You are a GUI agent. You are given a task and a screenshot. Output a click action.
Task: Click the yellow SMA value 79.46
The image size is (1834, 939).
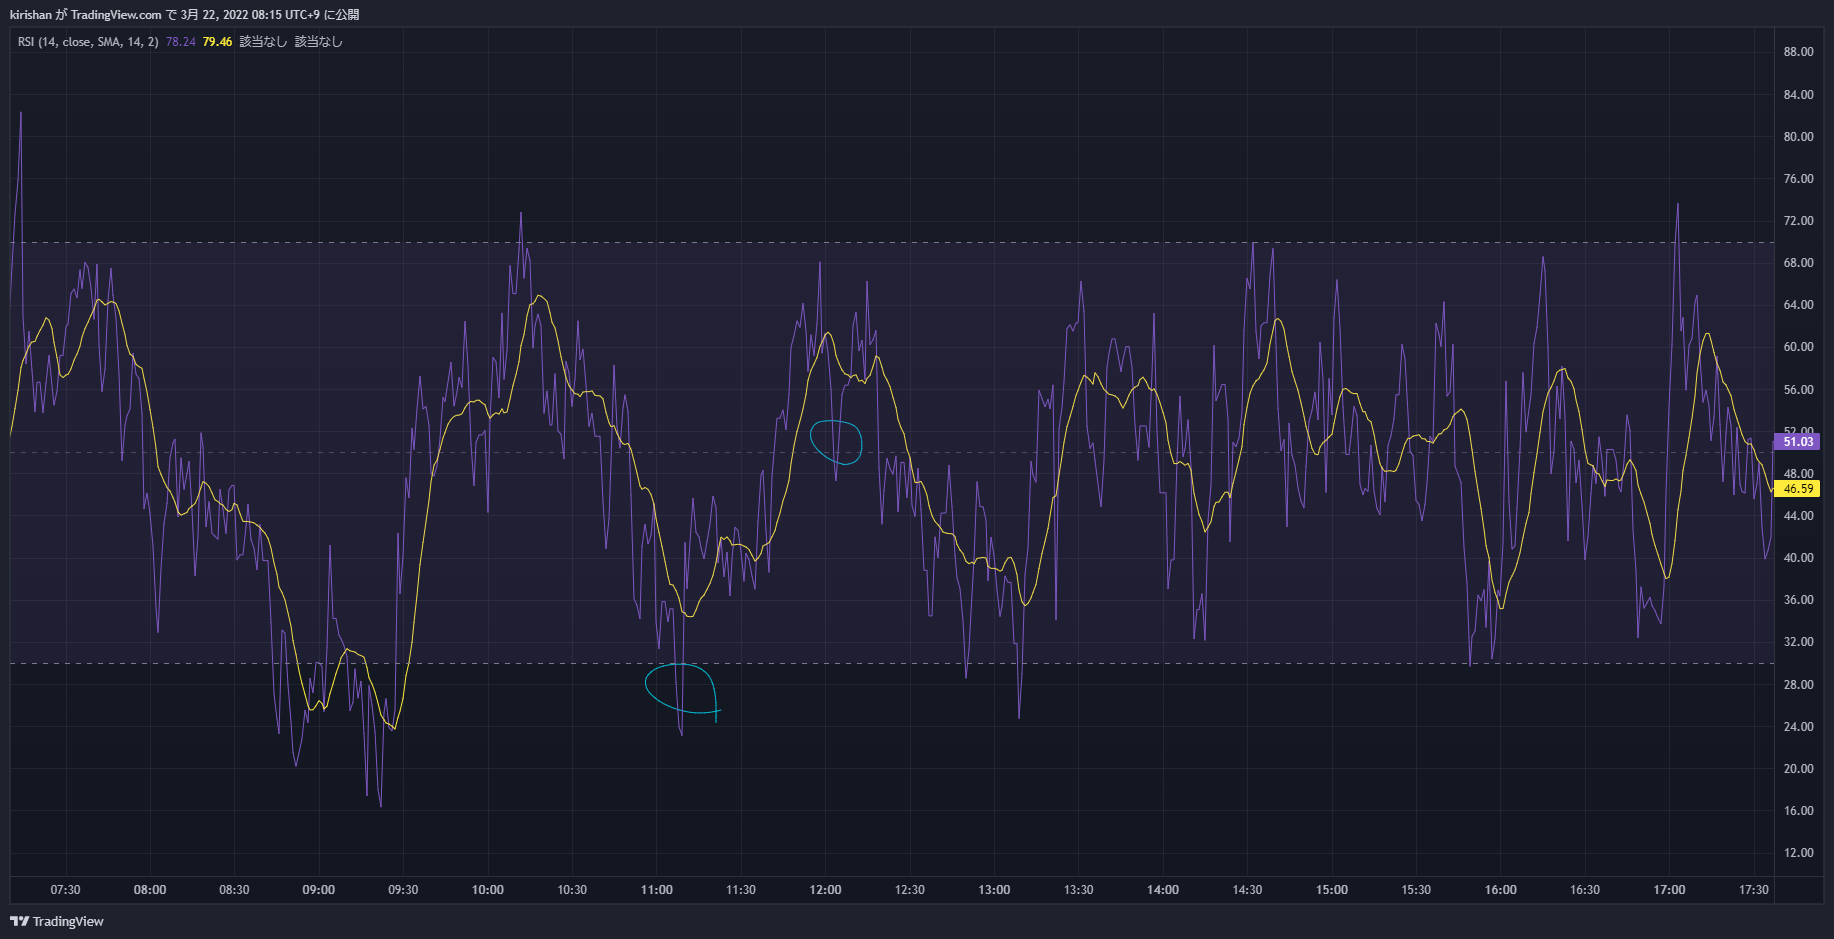pyautogui.click(x=217, y=42)
